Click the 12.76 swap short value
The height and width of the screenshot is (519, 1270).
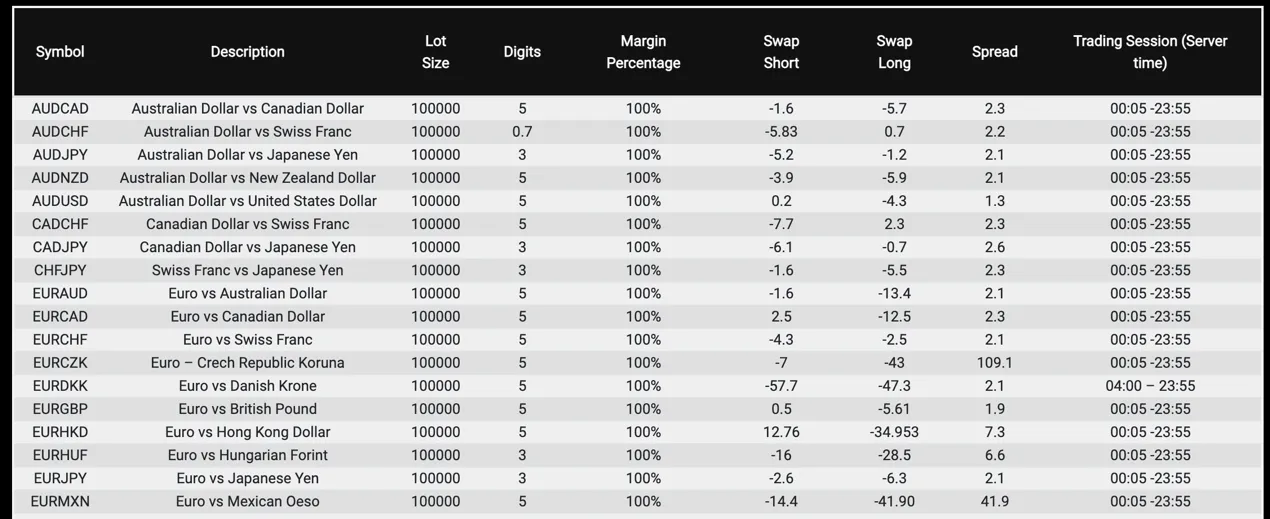tap(781, 432)
